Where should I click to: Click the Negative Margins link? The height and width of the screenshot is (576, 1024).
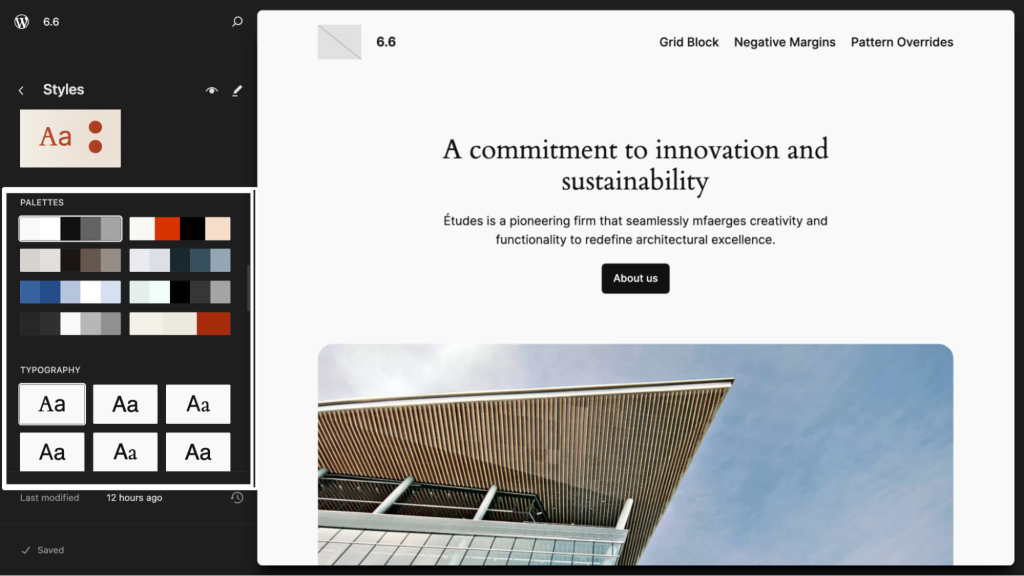[x=785, y=42]
